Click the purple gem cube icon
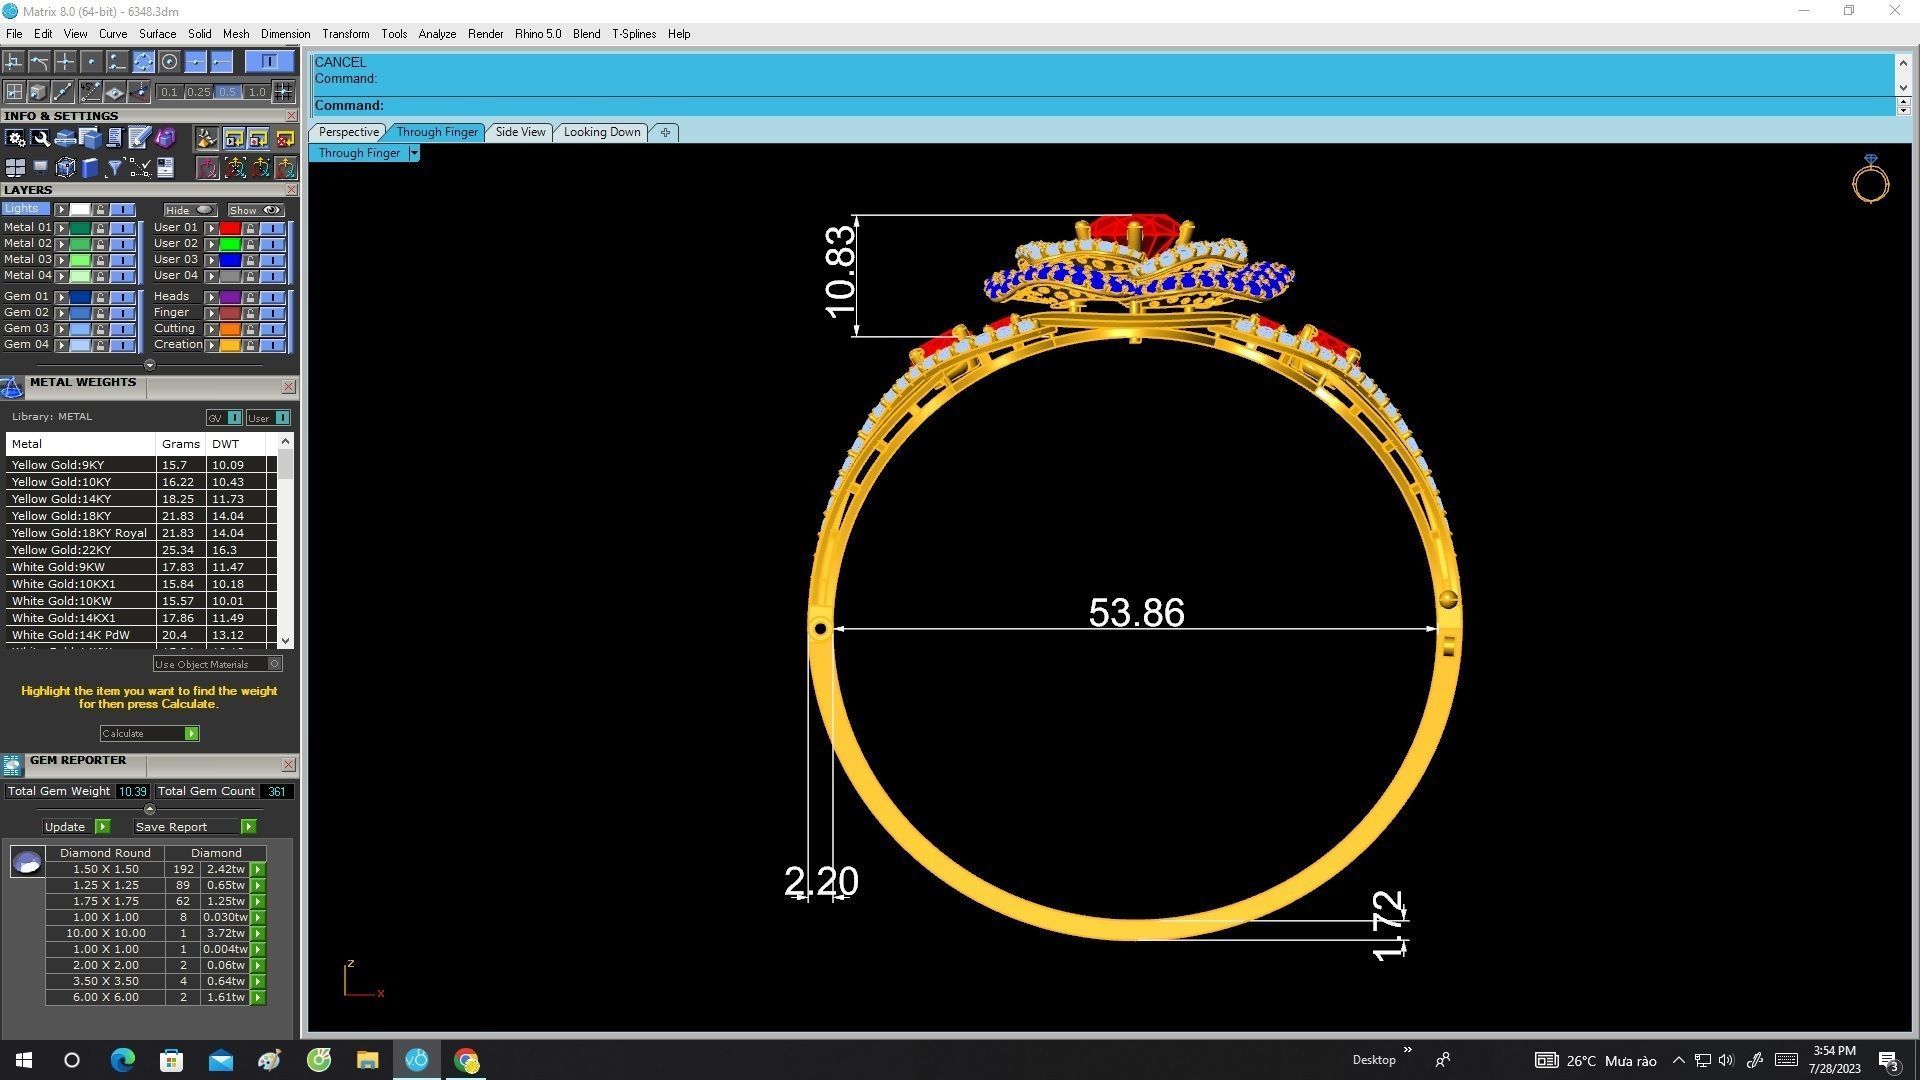Screen dimensions: 1920x1080 pyautogui.click(x=165, y=138)
